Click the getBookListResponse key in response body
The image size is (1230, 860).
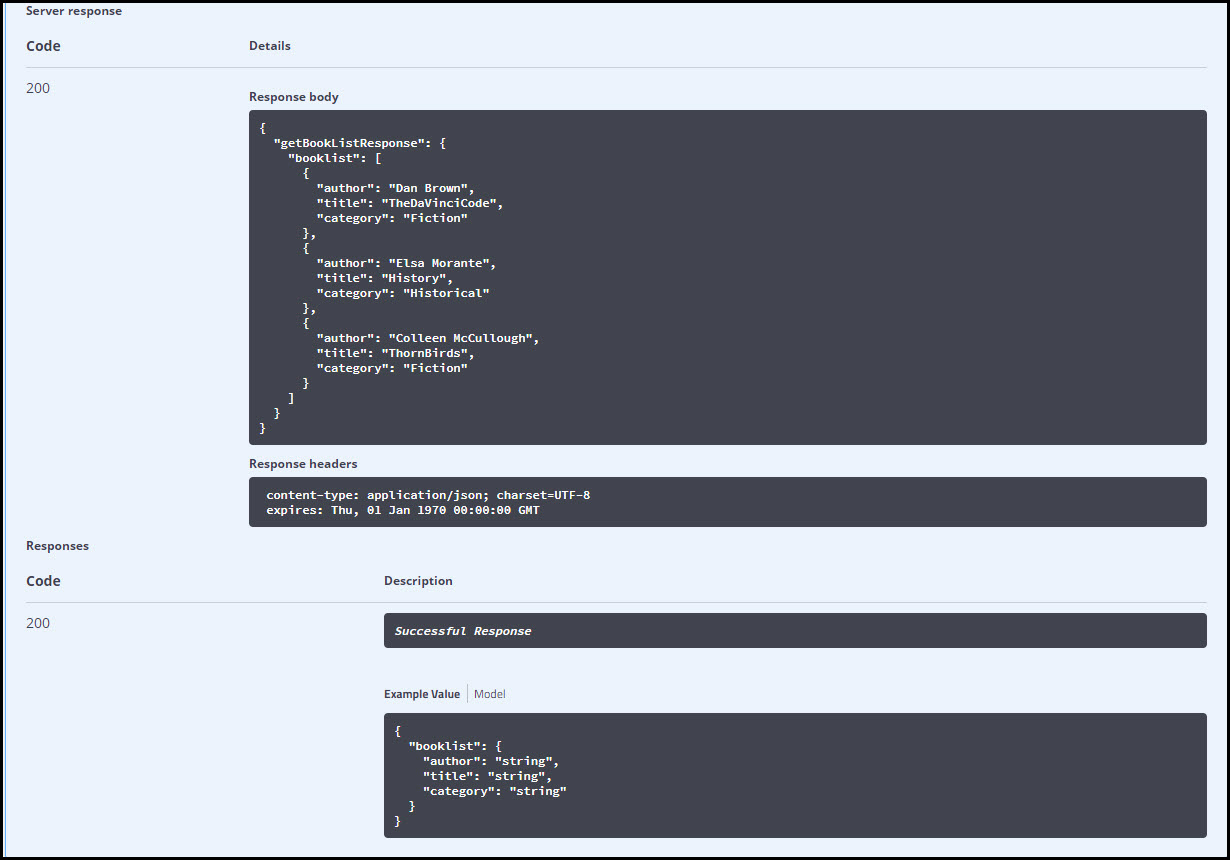point(351,143)
